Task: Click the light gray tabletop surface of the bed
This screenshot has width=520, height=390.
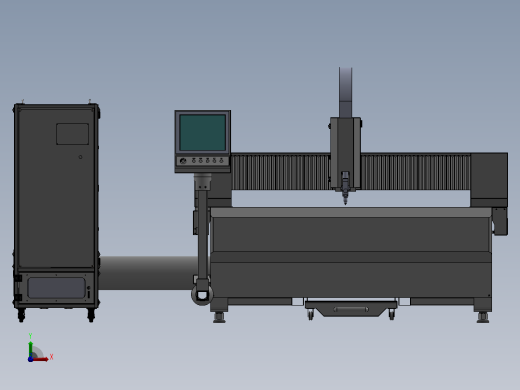Action: [351, 212]
